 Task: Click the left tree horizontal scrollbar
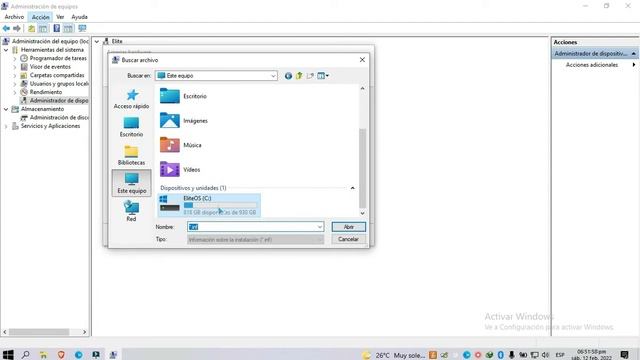(x=39, y=332)
